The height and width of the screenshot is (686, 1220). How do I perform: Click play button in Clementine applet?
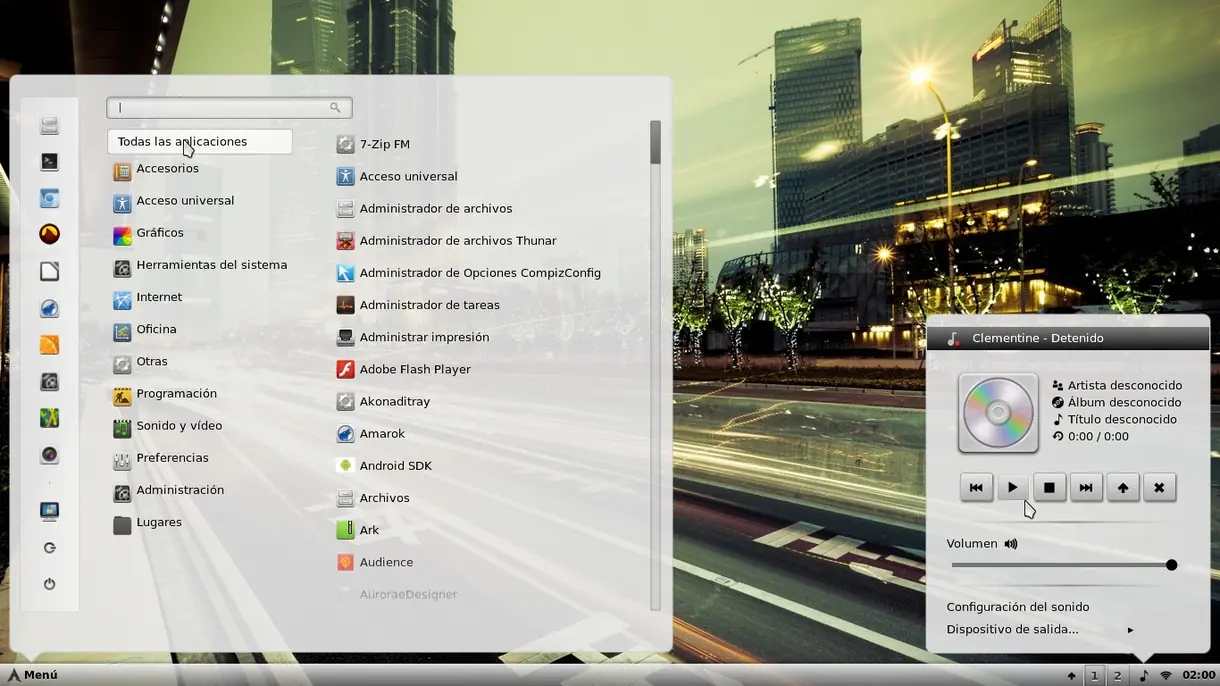pyautogui.click(x=1012, y=487)
